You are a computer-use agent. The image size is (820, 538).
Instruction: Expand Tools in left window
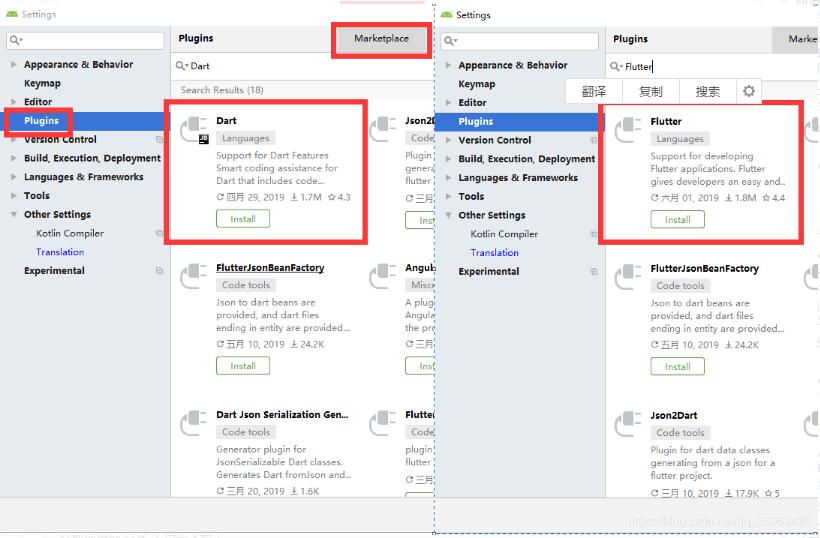tap(14, 196)
